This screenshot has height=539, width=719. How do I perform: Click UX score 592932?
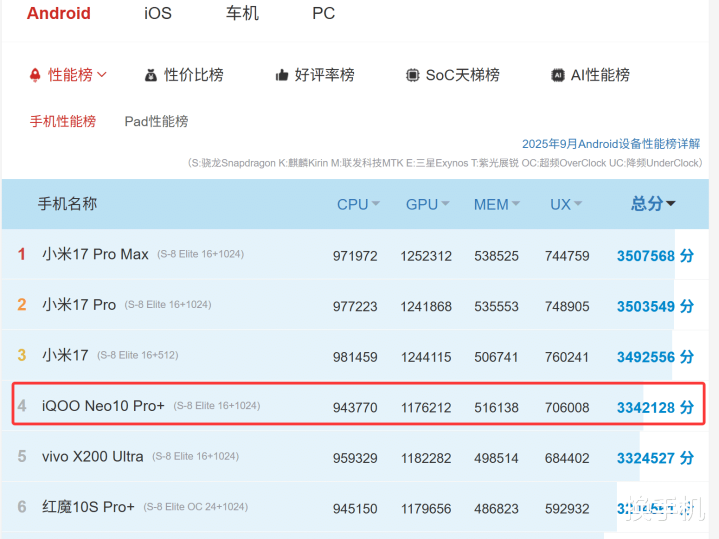(567, 509)
